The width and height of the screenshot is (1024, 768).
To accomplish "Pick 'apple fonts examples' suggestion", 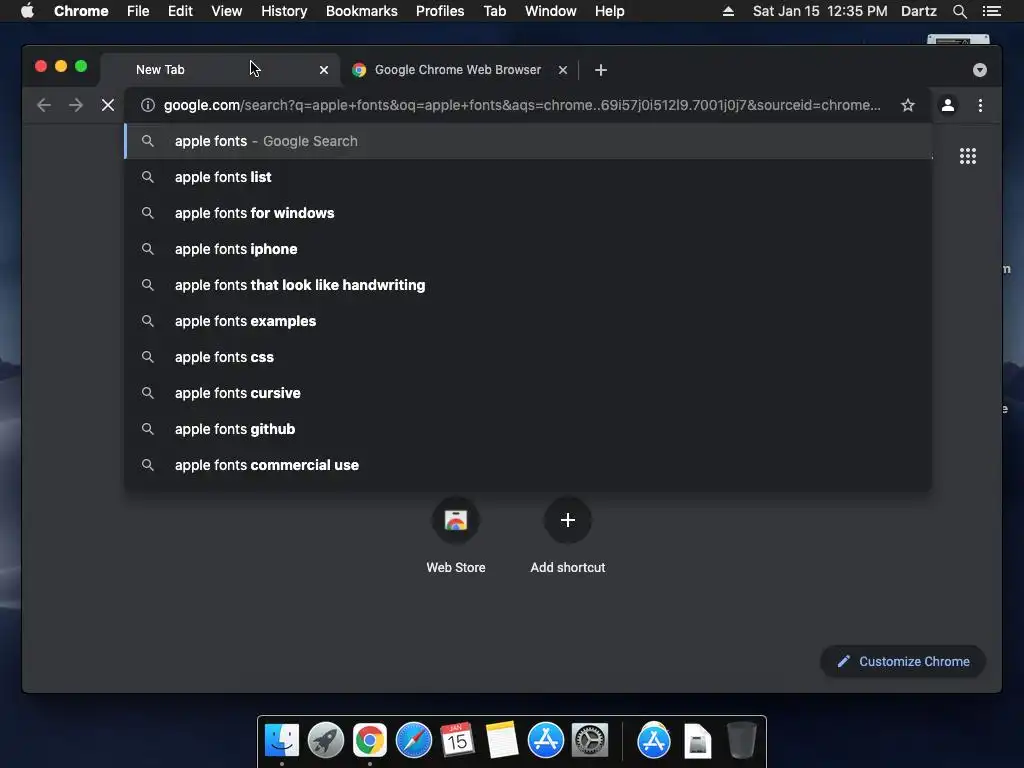I will pos(528,321).
